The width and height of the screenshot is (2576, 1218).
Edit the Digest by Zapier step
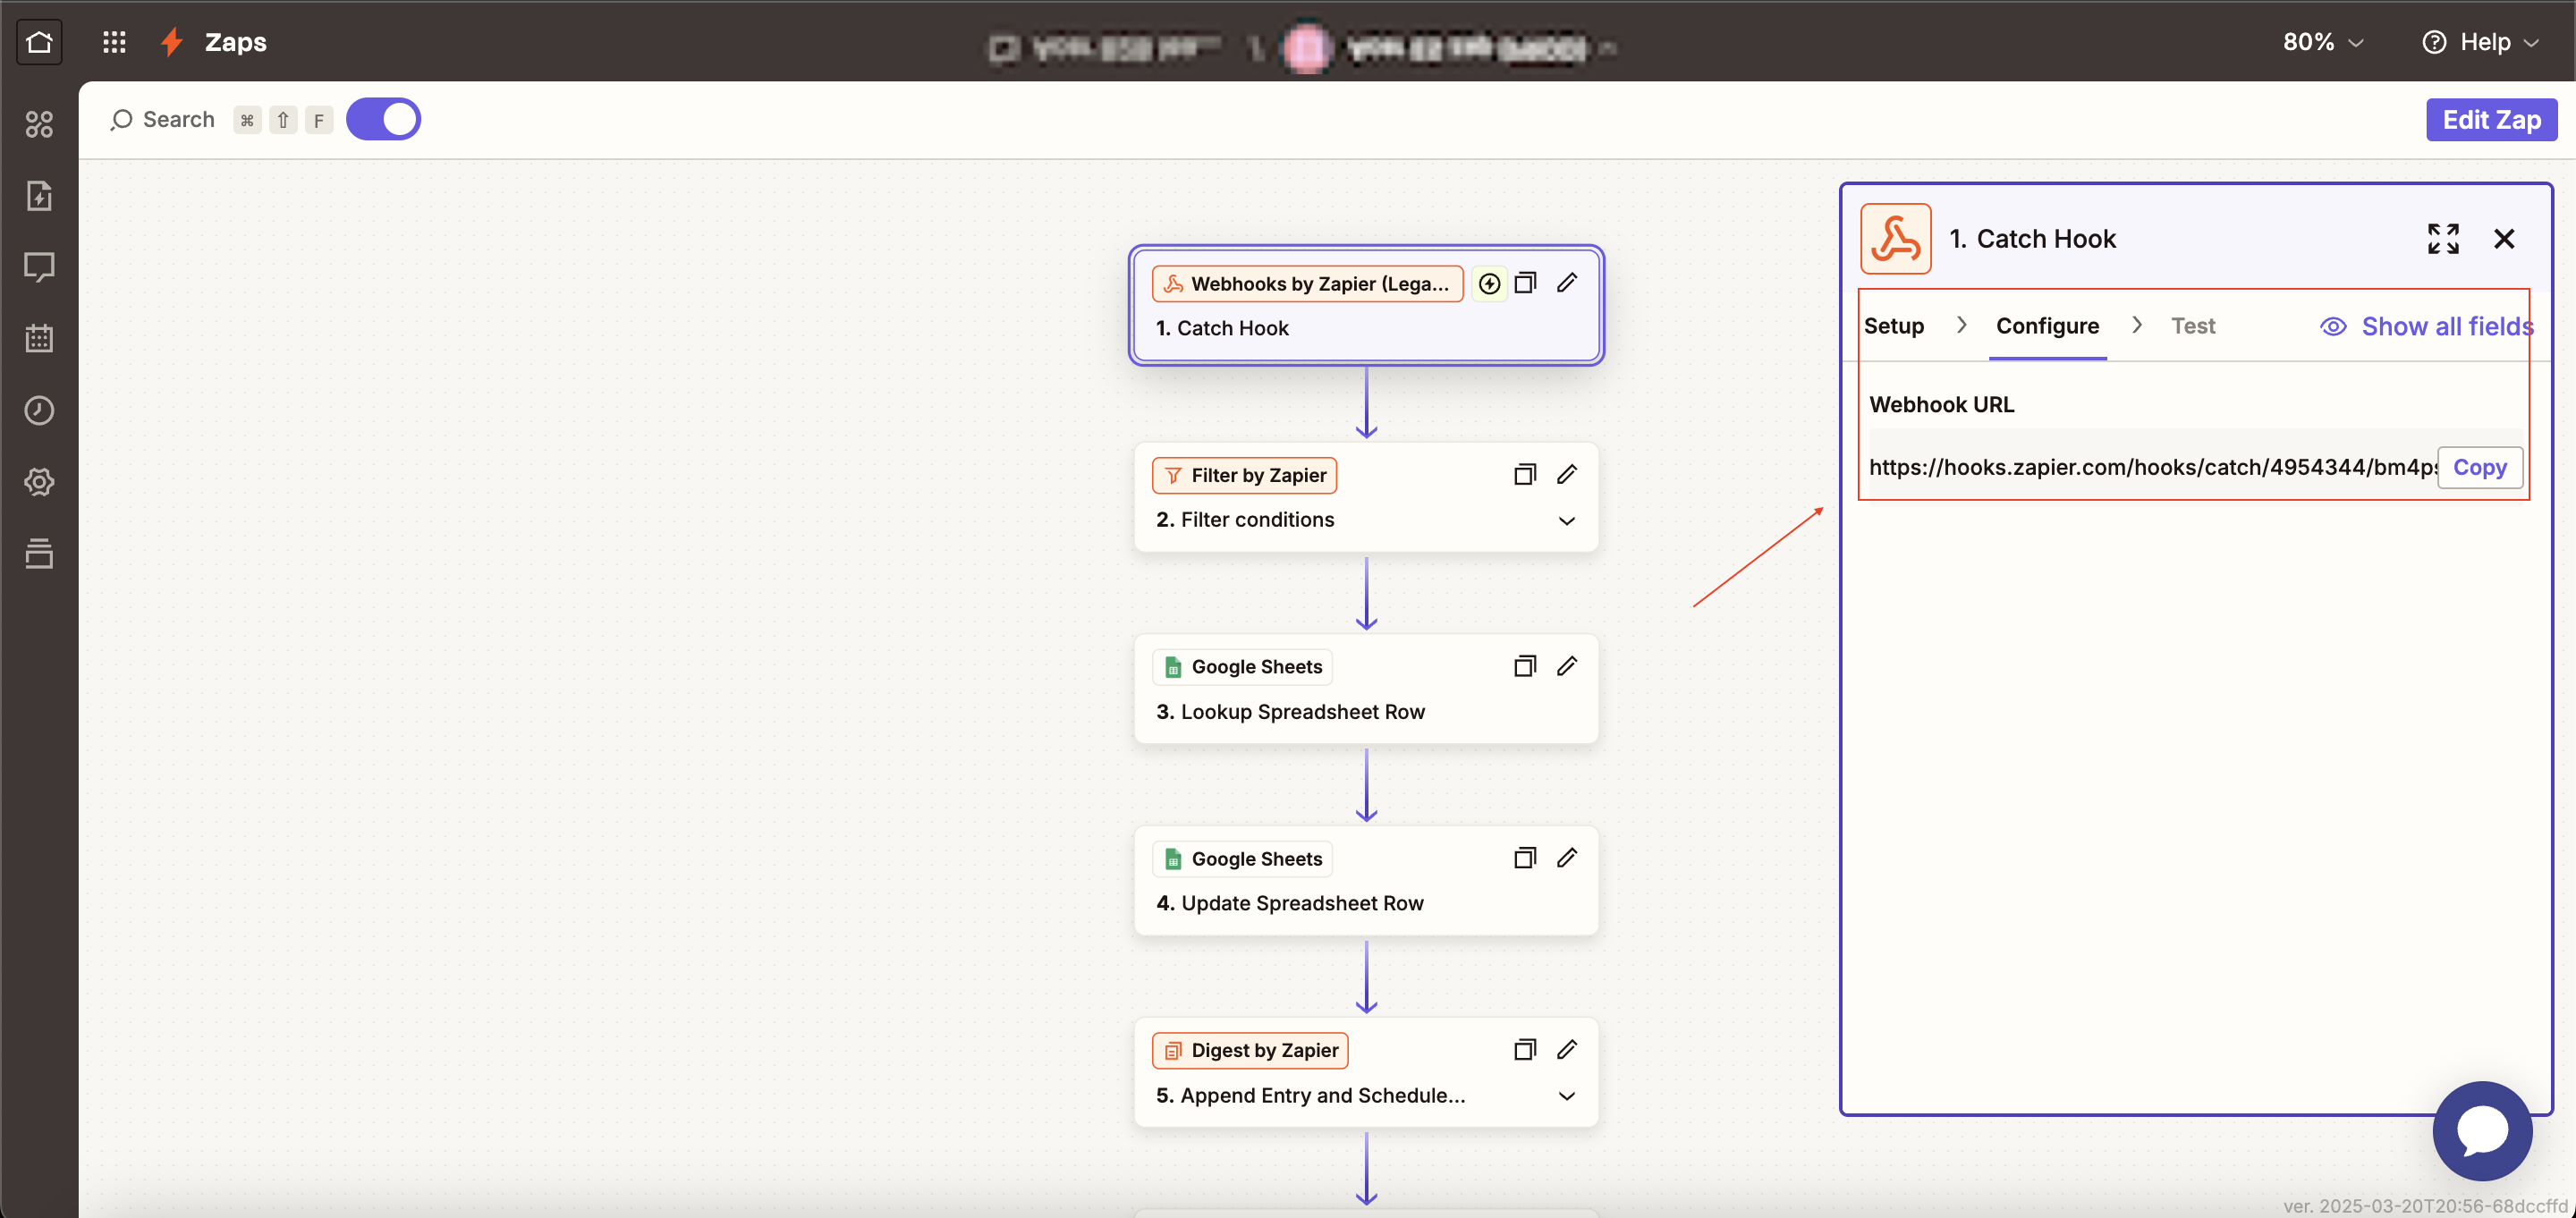(x=1567, y=1050)
